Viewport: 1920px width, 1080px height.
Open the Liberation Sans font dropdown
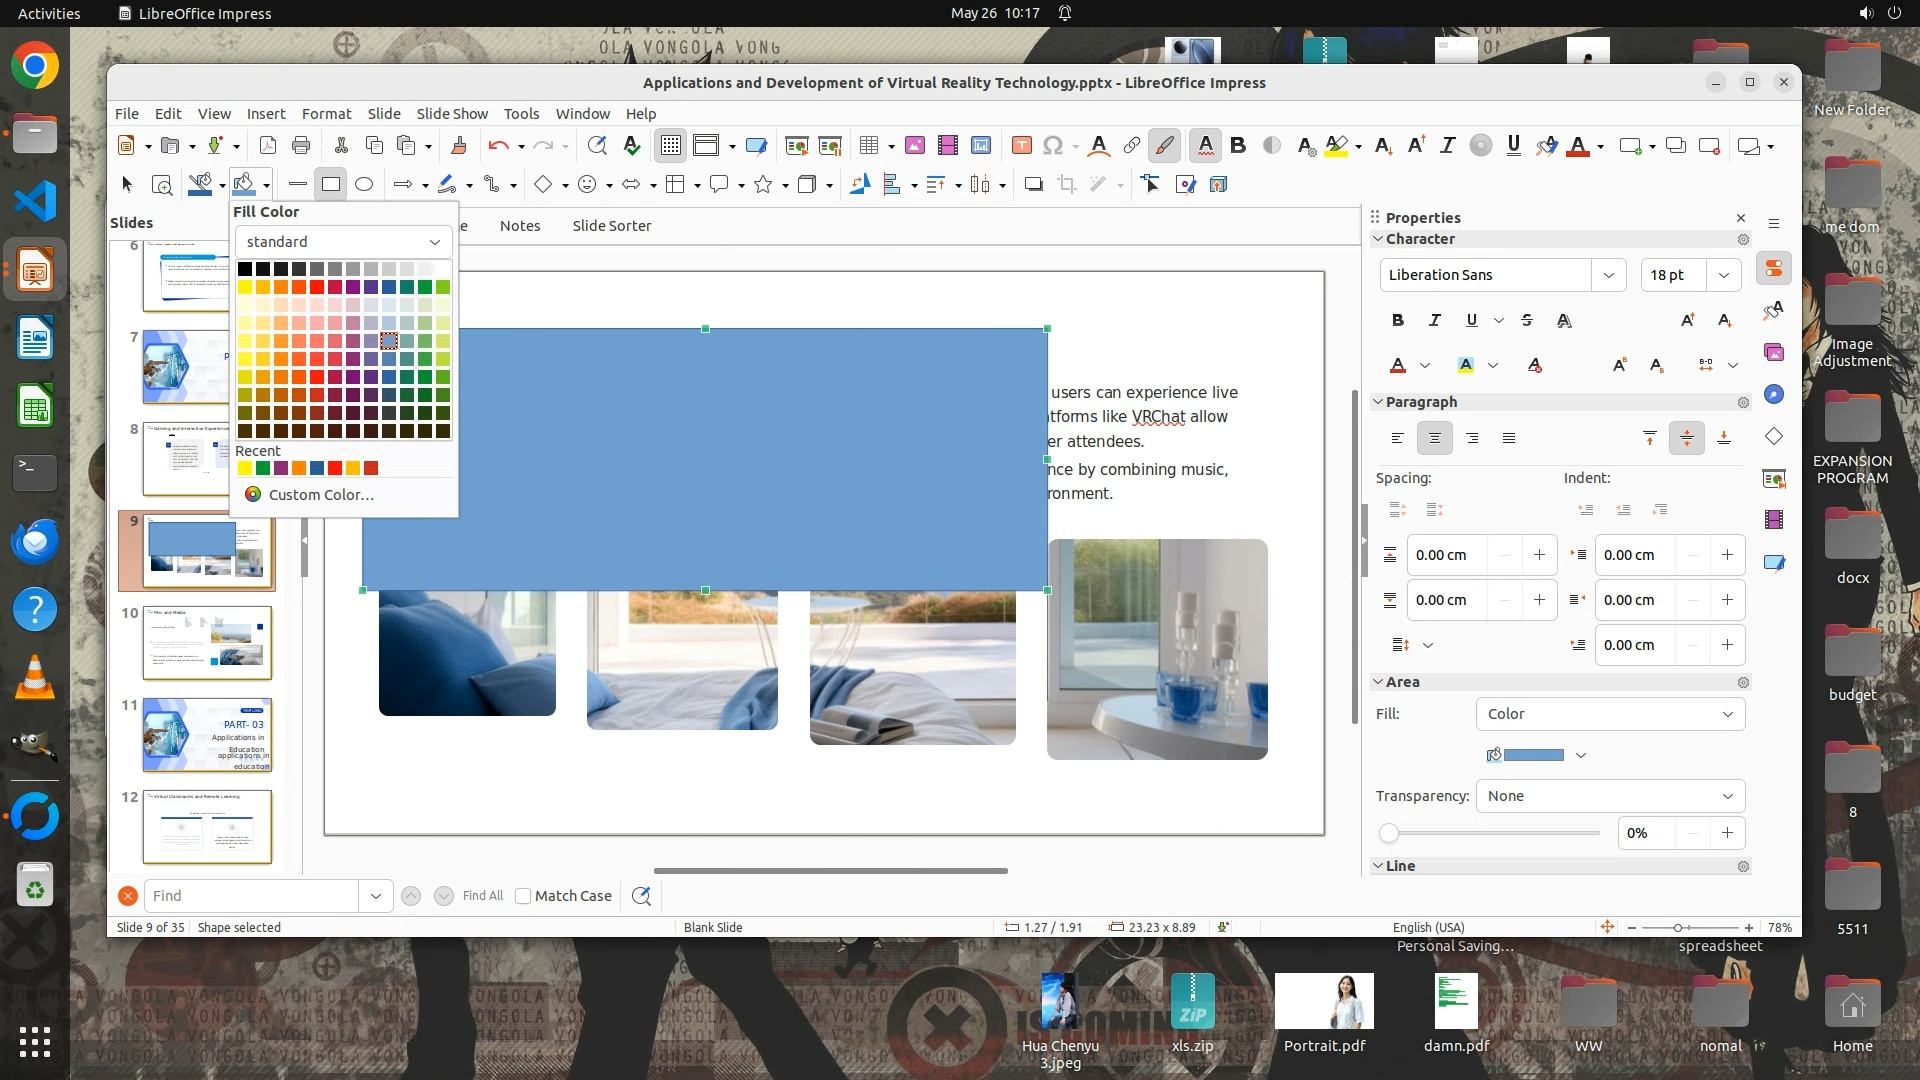coord(1608,275)
